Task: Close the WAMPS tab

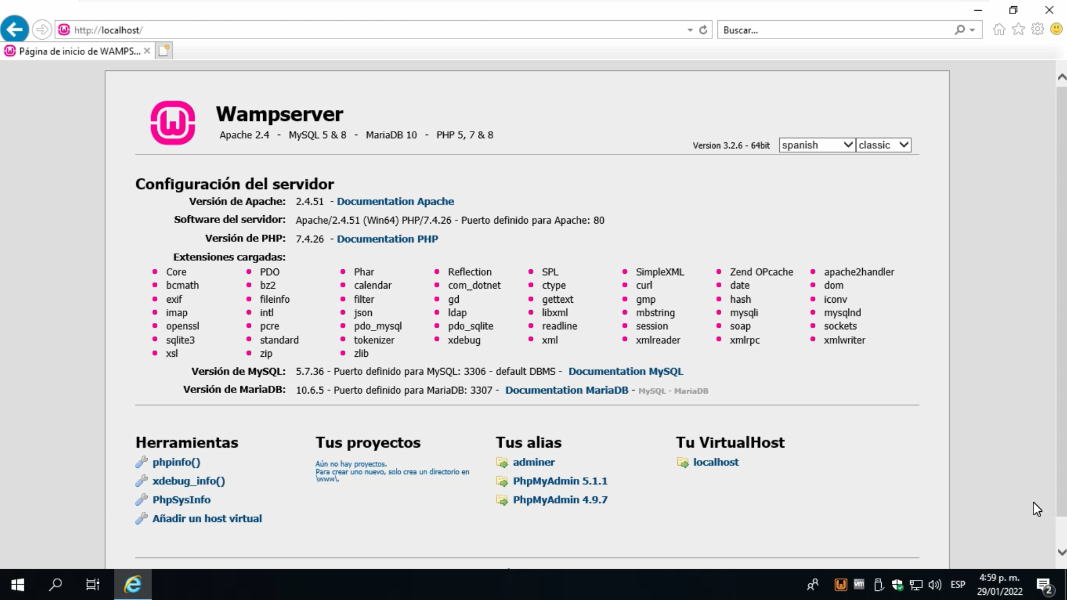Action: tap(147, 51)
